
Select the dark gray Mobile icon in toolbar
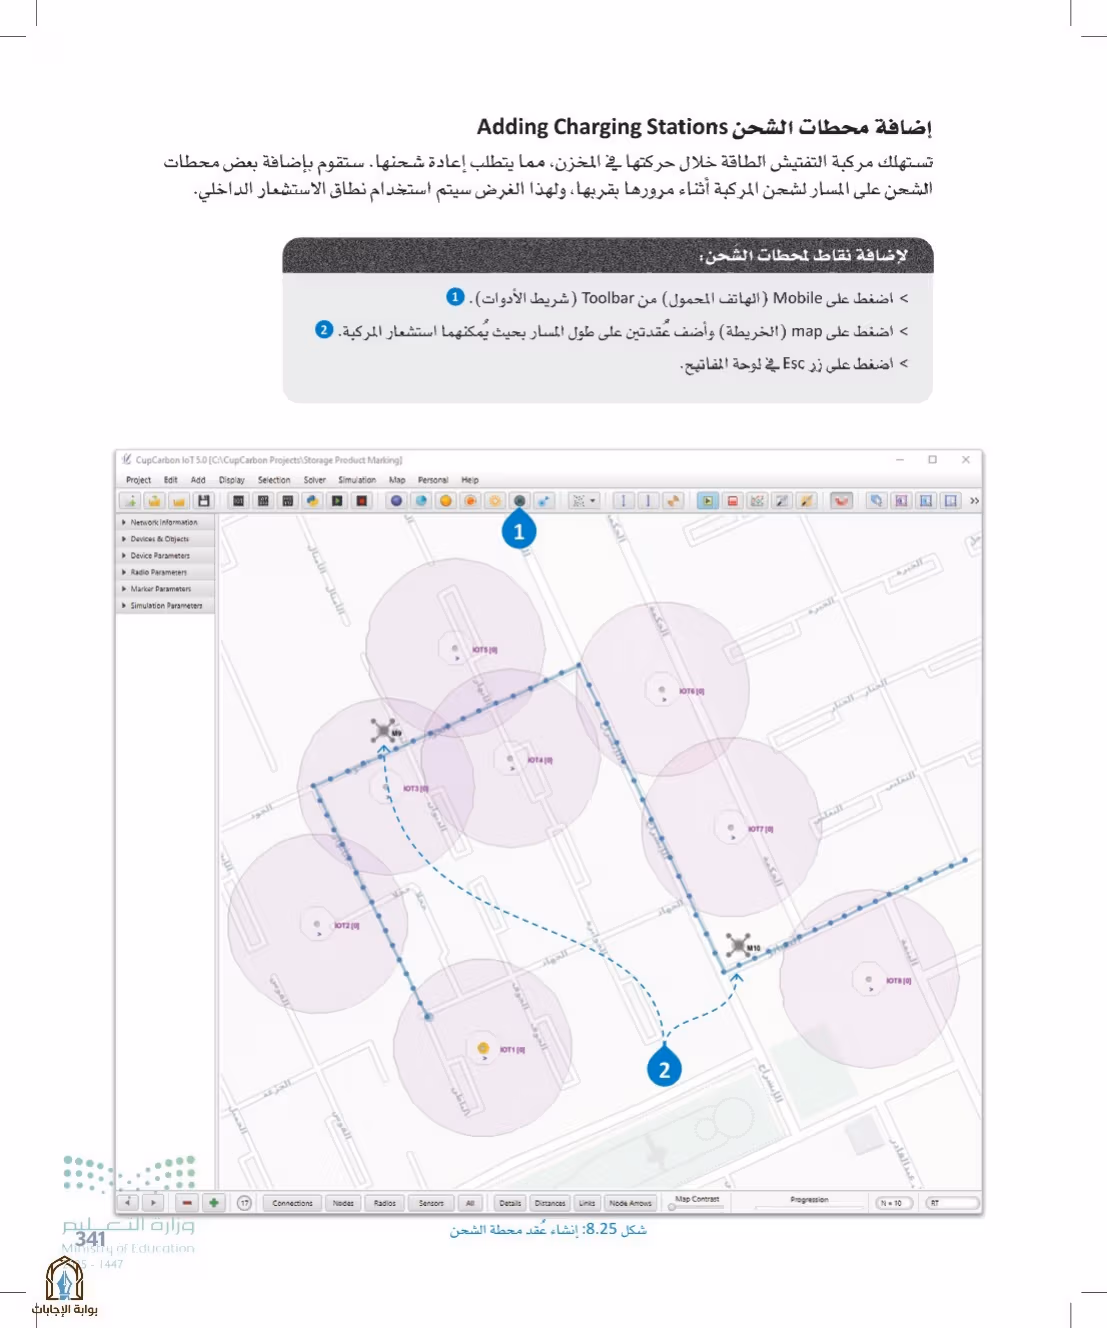[519, 501]
